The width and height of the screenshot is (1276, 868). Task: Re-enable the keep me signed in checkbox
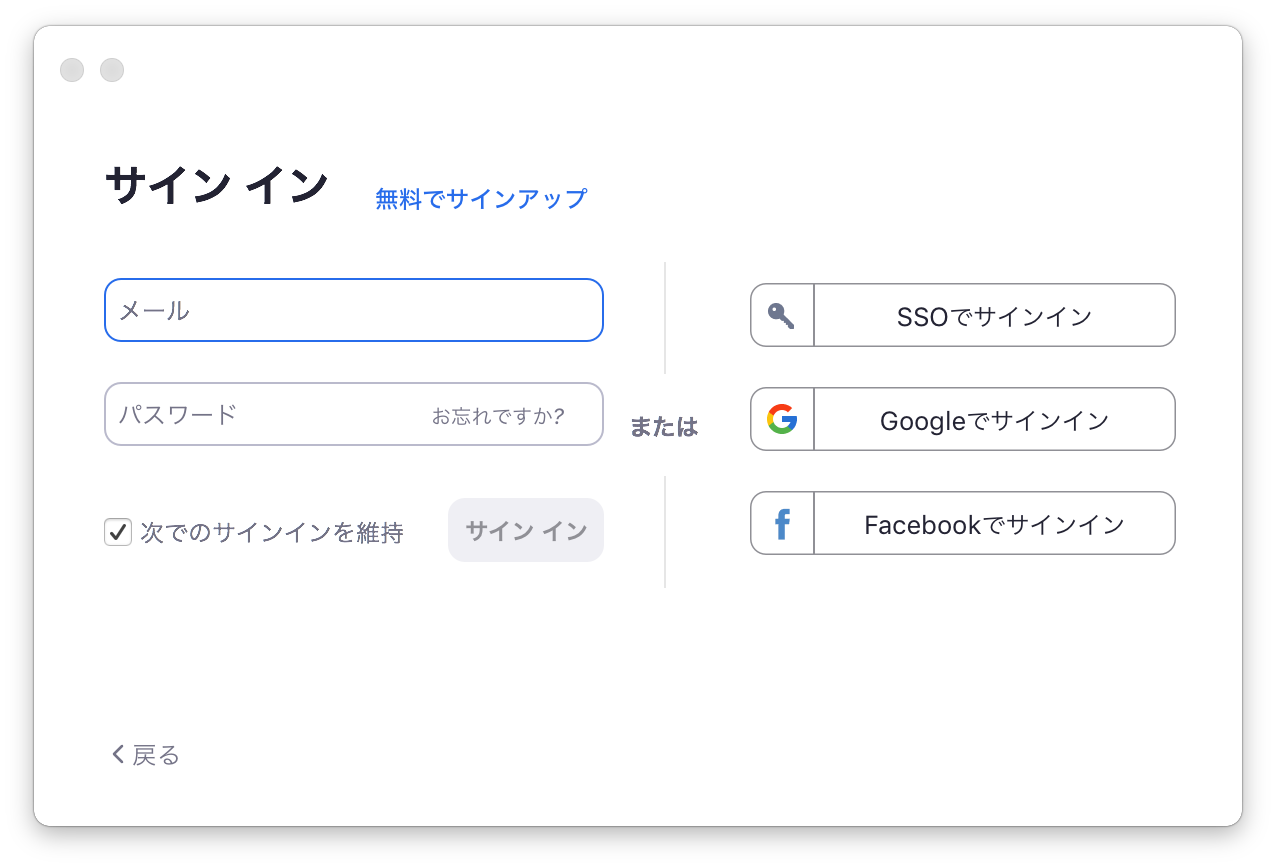pos(118,532)
